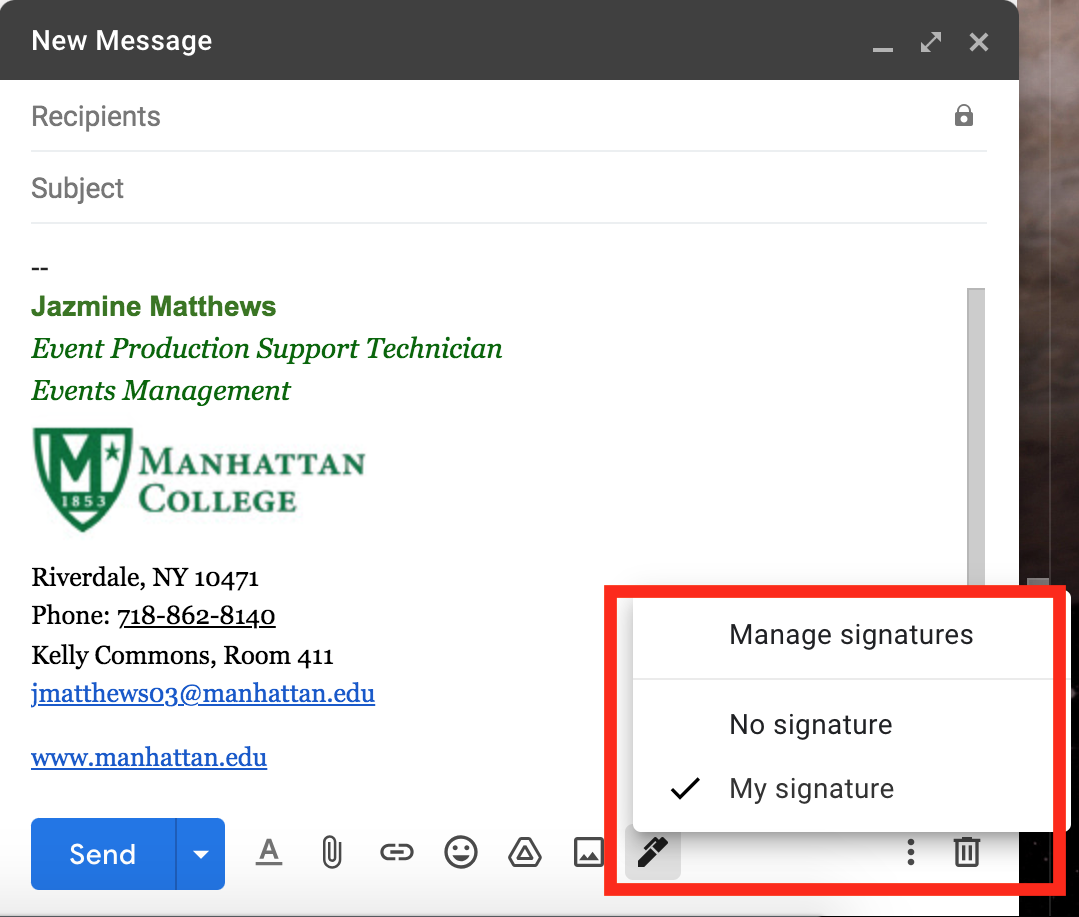Open more options three-dot menu
Viewport: 1079px width, 917px height.
[x=910, y=852]
